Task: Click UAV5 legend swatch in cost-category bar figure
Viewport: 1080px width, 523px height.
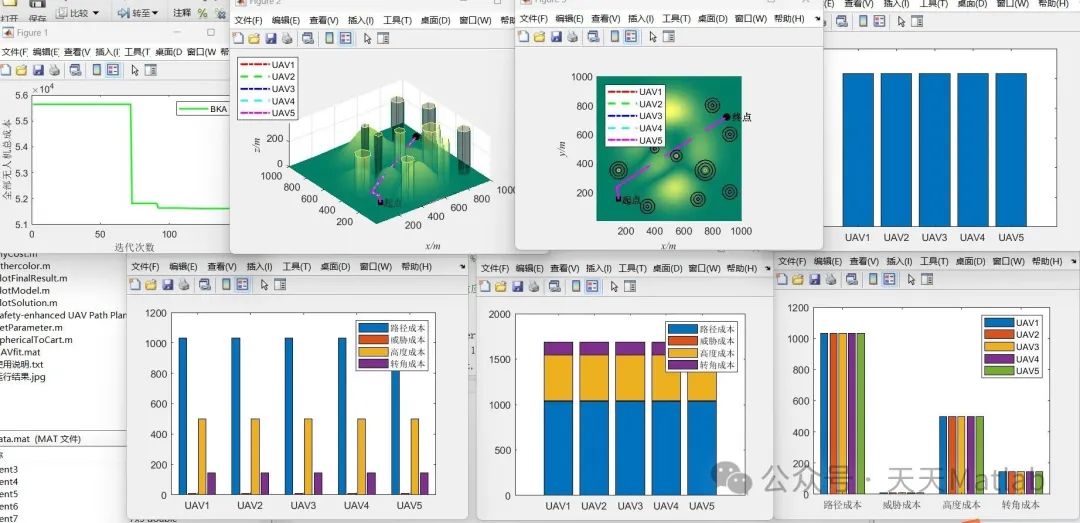Action: point(998,371)
